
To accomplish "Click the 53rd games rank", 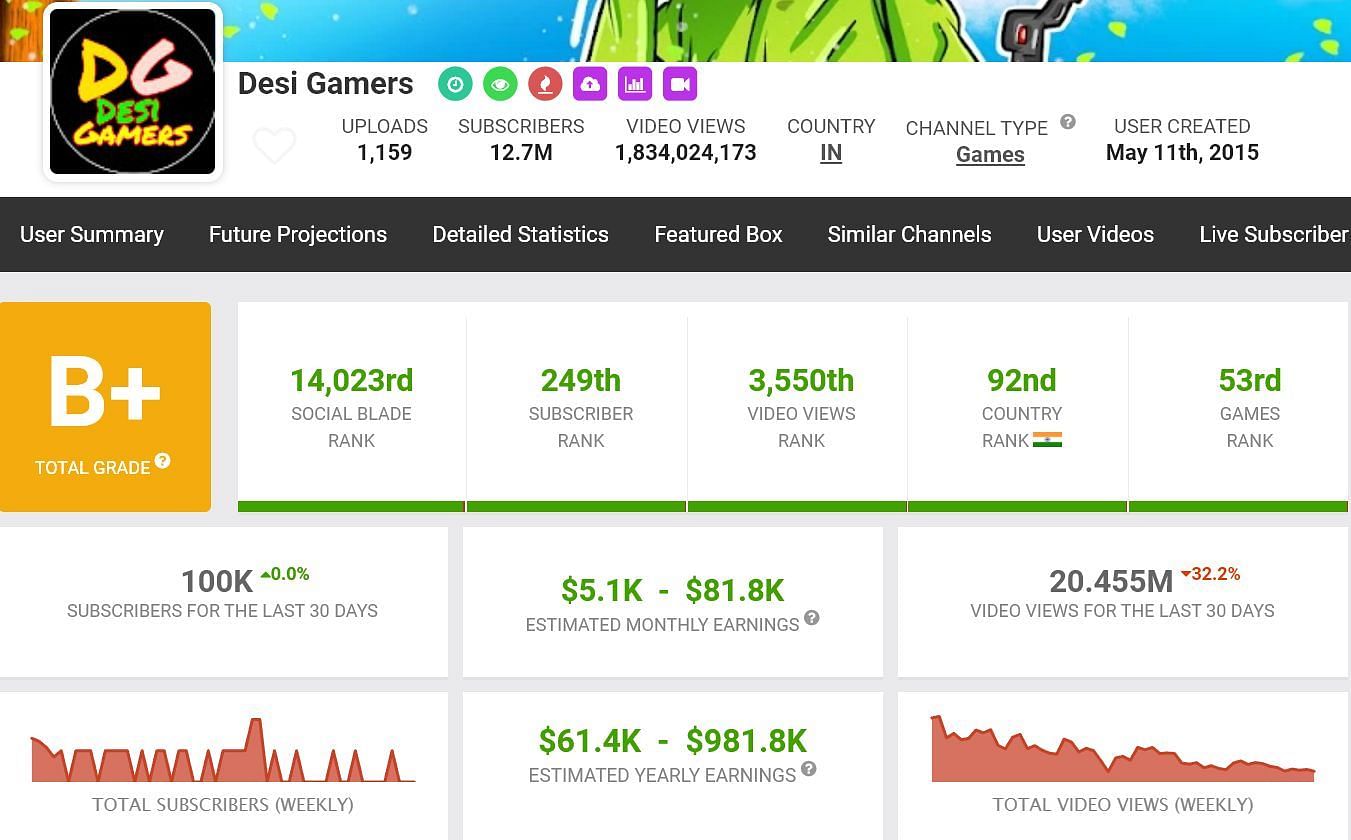I will pyautogui.click(x=1249, y=381).
